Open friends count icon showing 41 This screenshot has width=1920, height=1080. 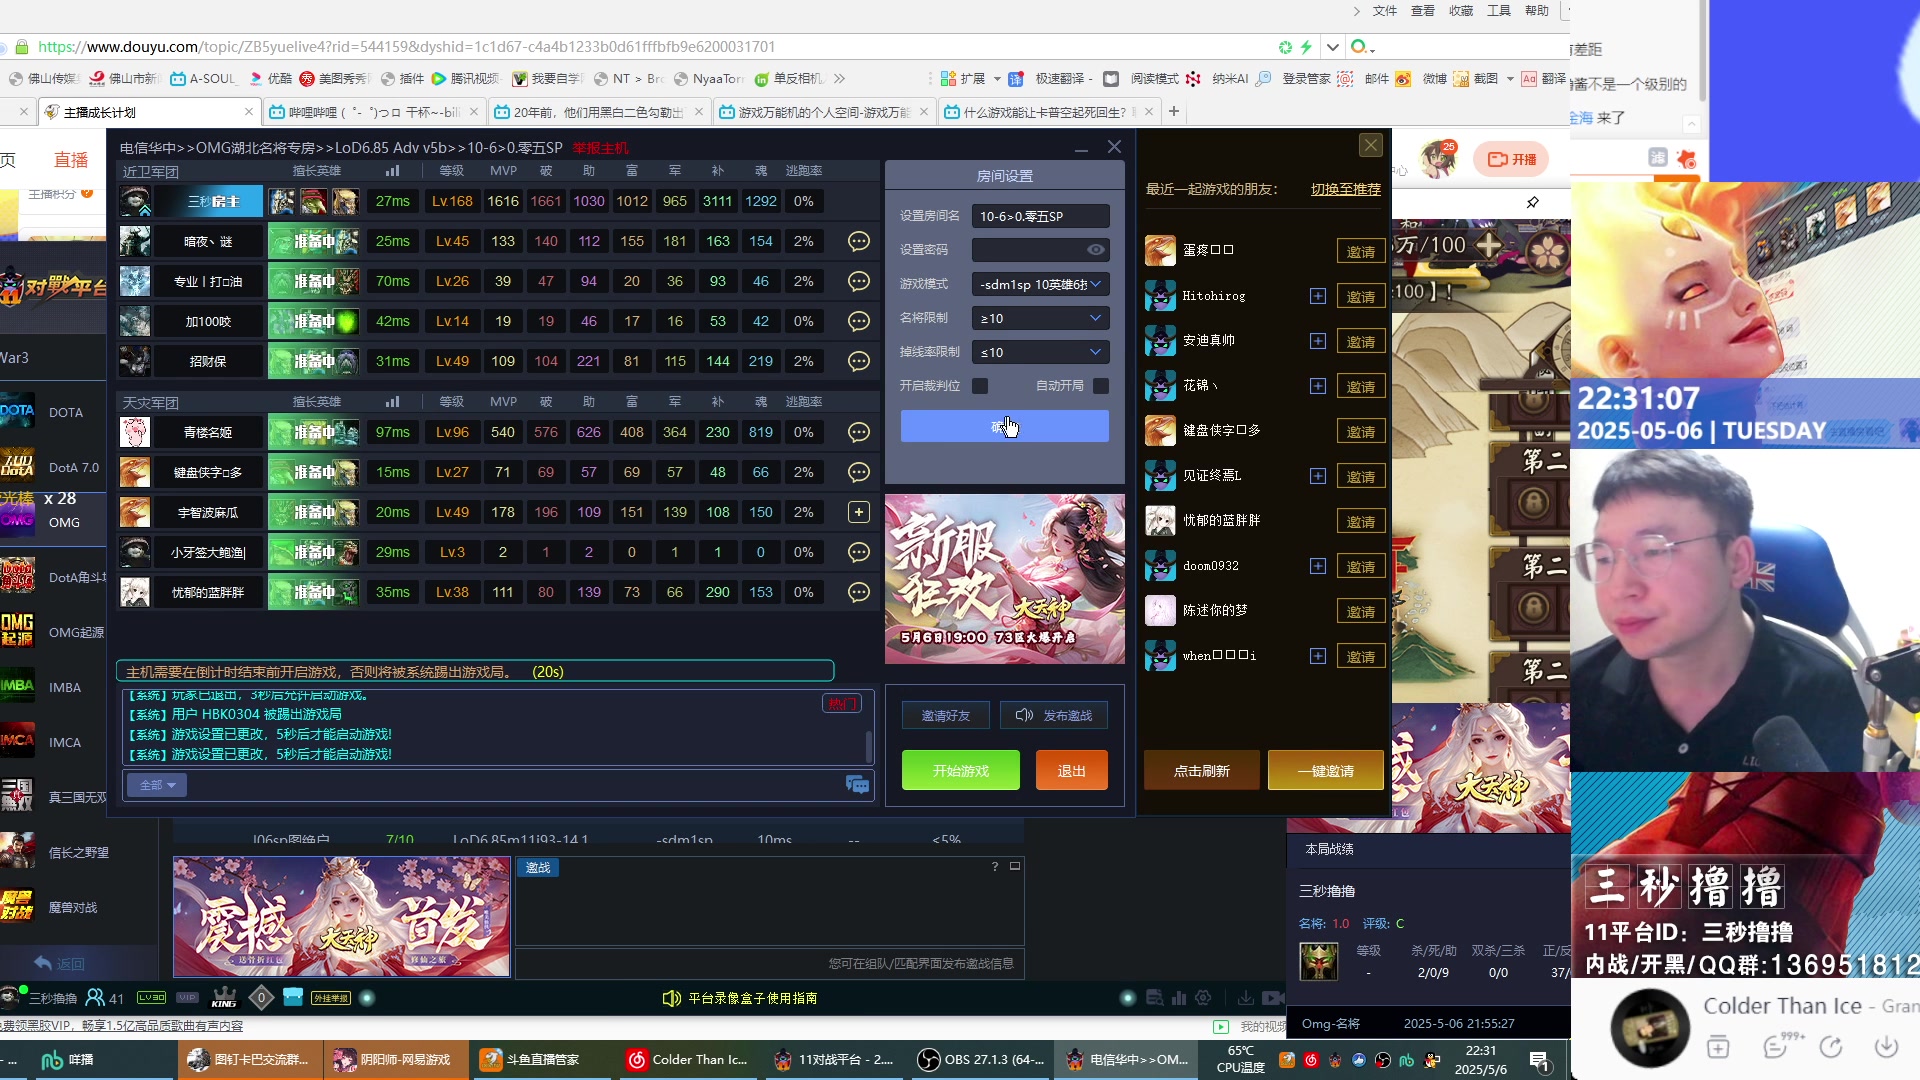[105, 998]
